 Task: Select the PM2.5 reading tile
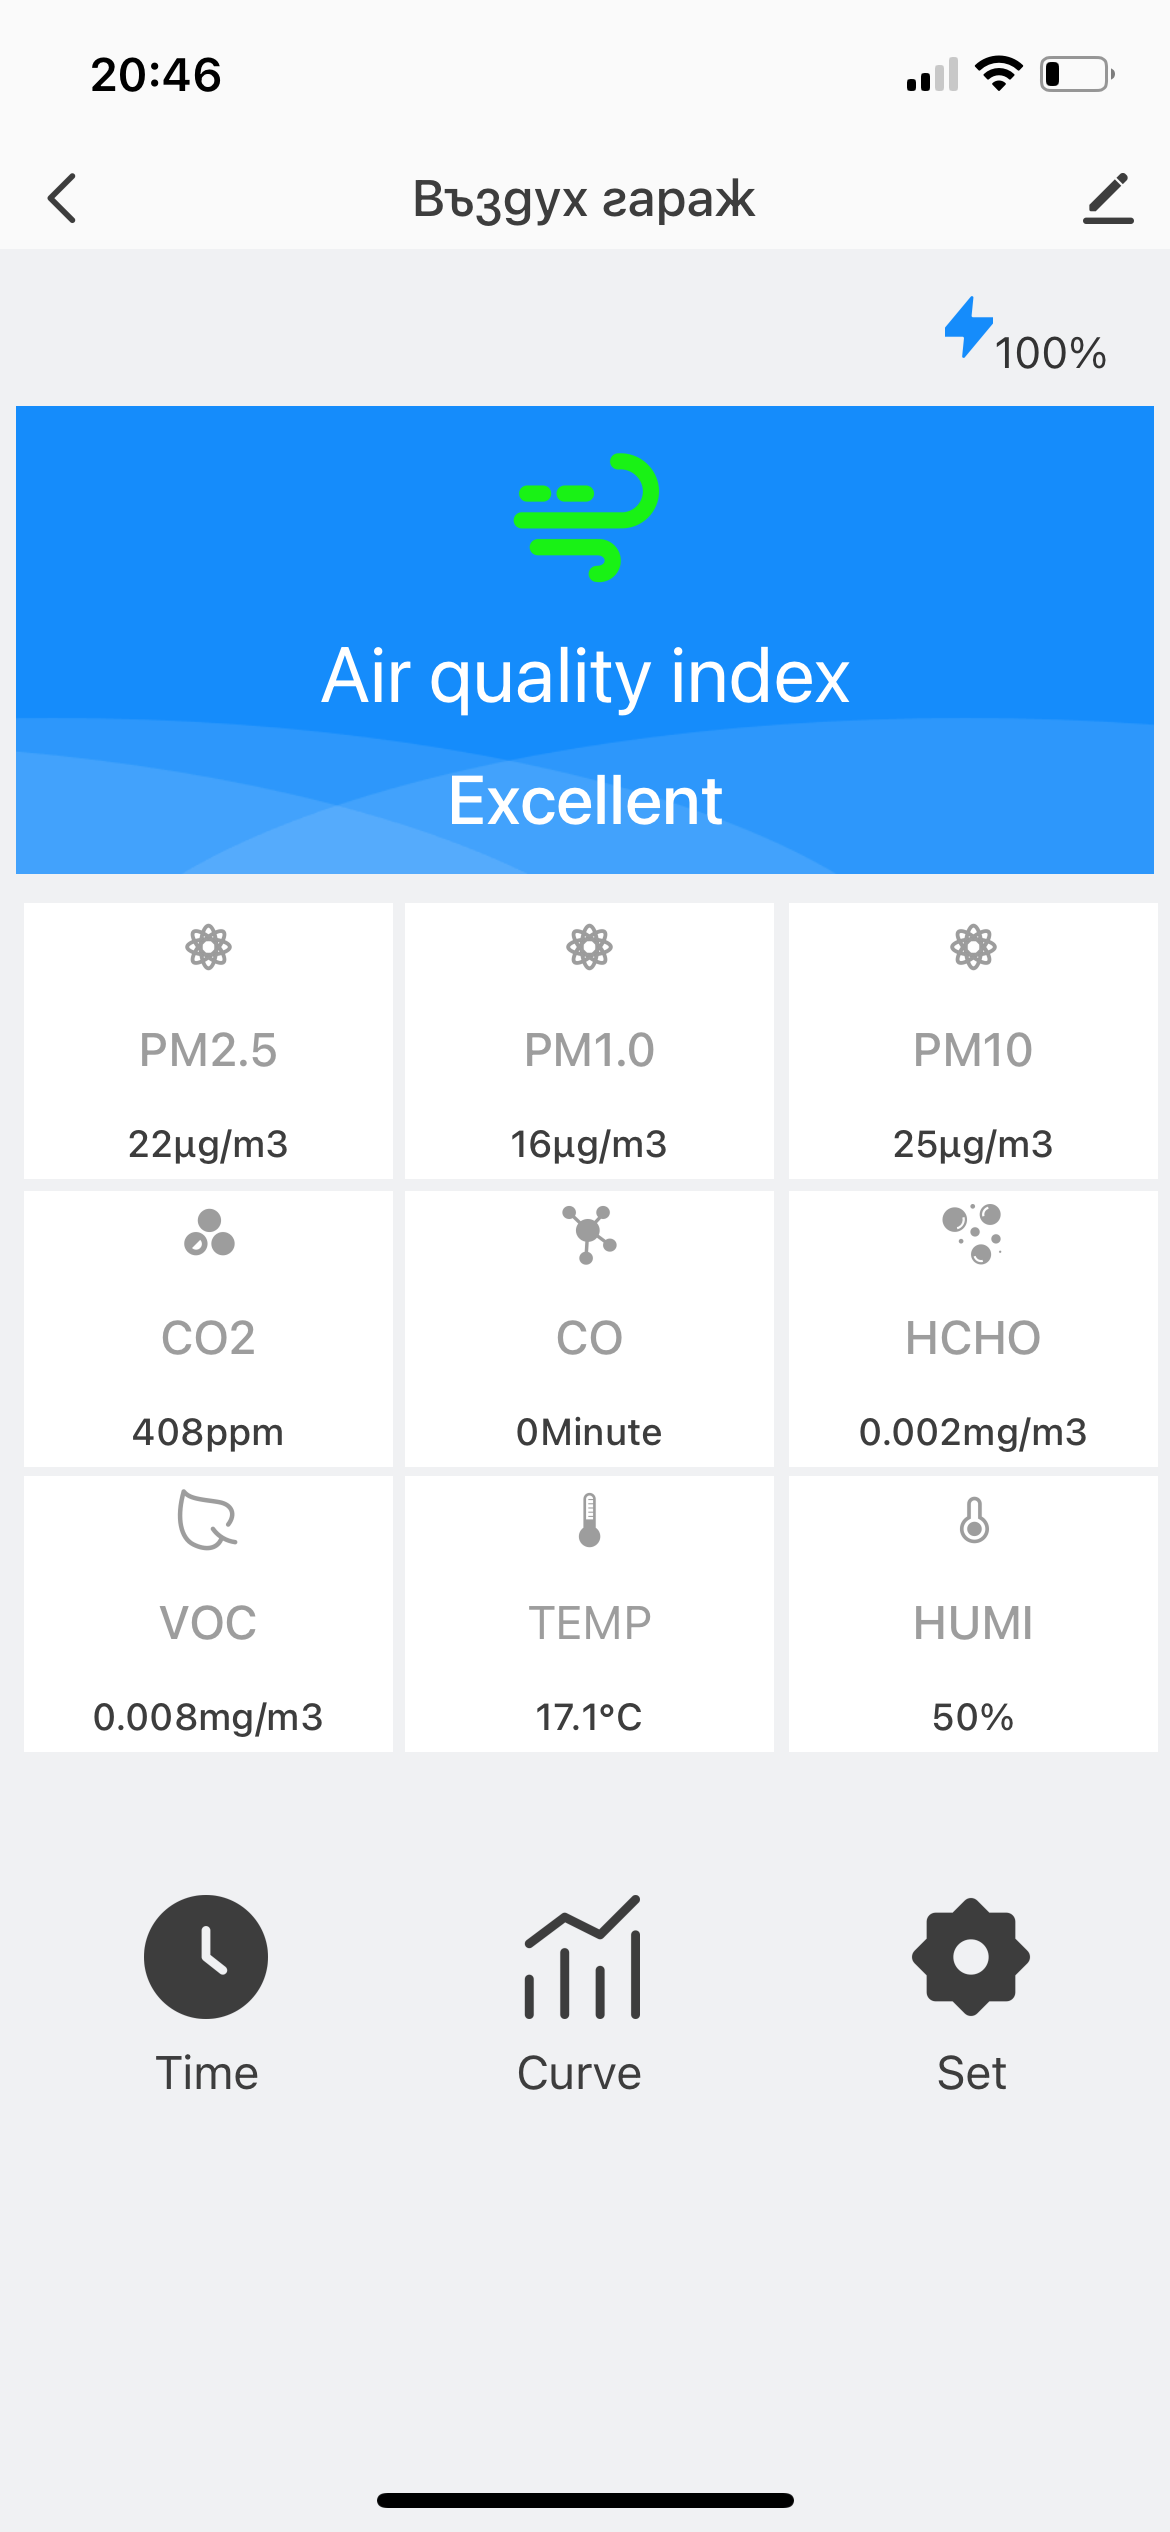208,1041
